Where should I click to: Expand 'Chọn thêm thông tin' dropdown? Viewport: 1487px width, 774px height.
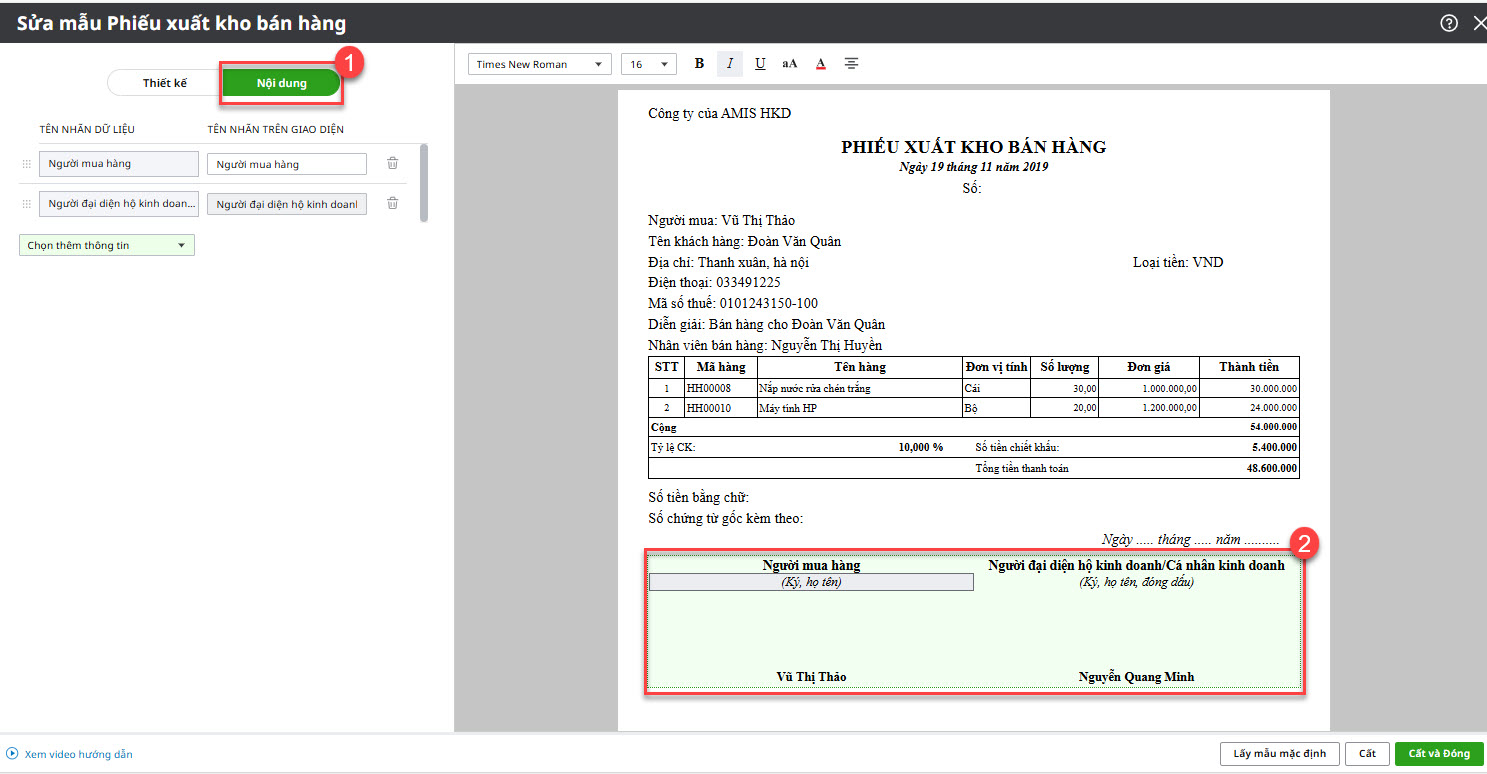107,245
